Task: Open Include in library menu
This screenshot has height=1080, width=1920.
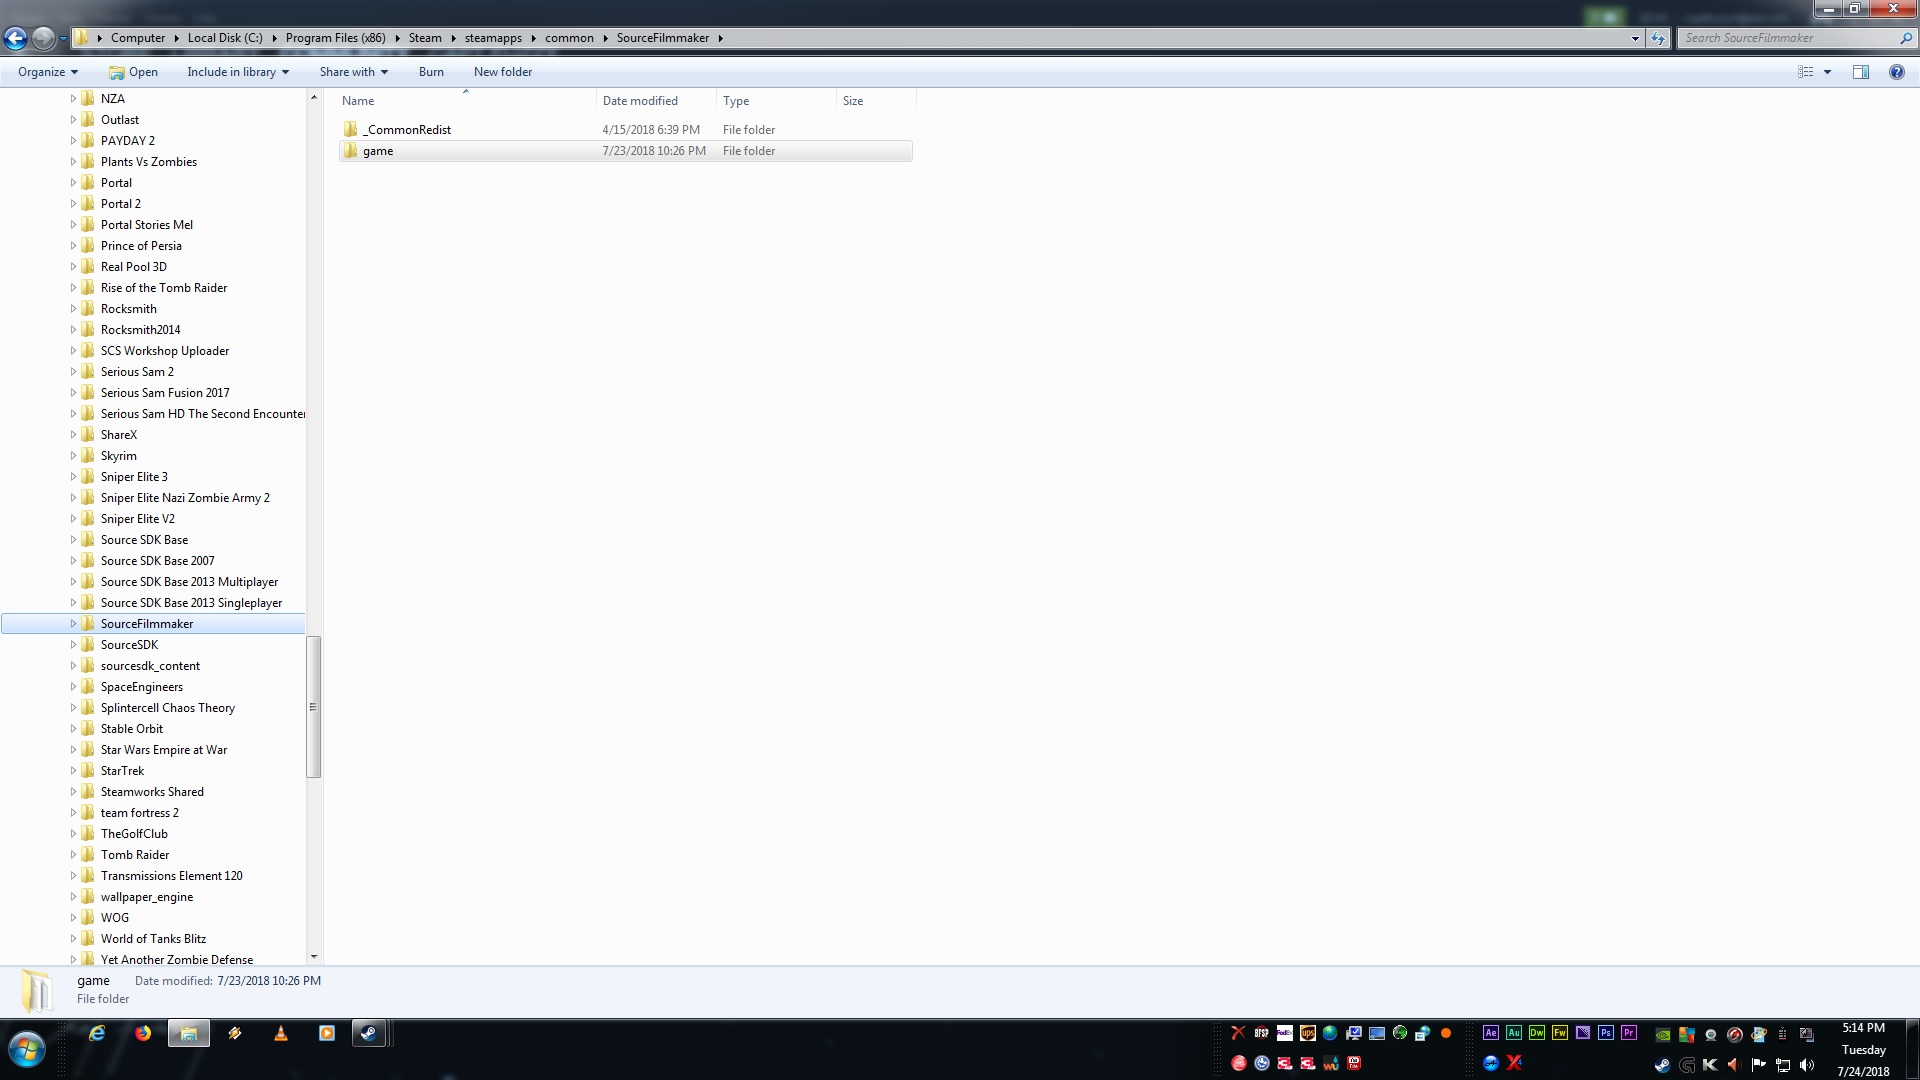Action: [237, 72]
